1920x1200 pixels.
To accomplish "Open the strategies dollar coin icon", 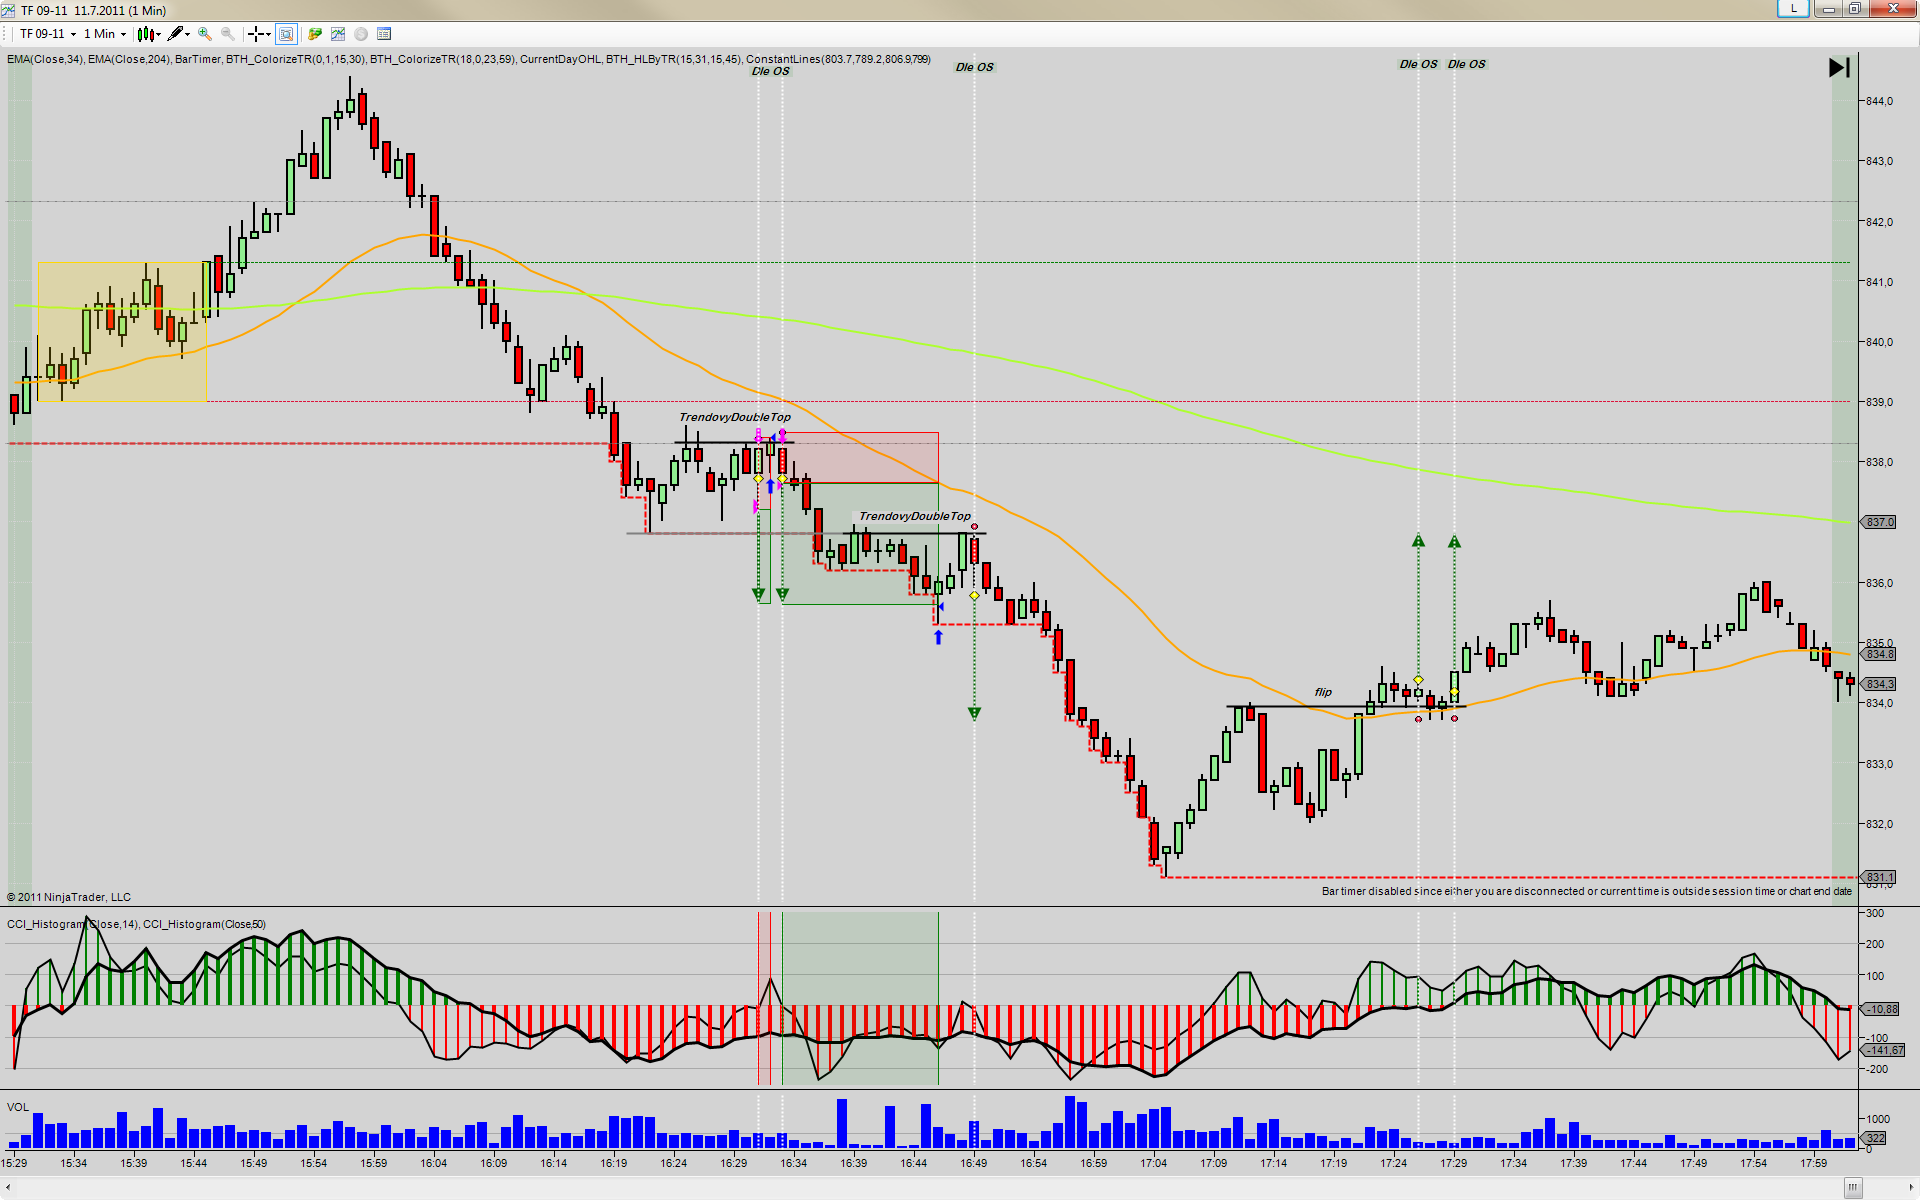I will [x=361, y=34].
